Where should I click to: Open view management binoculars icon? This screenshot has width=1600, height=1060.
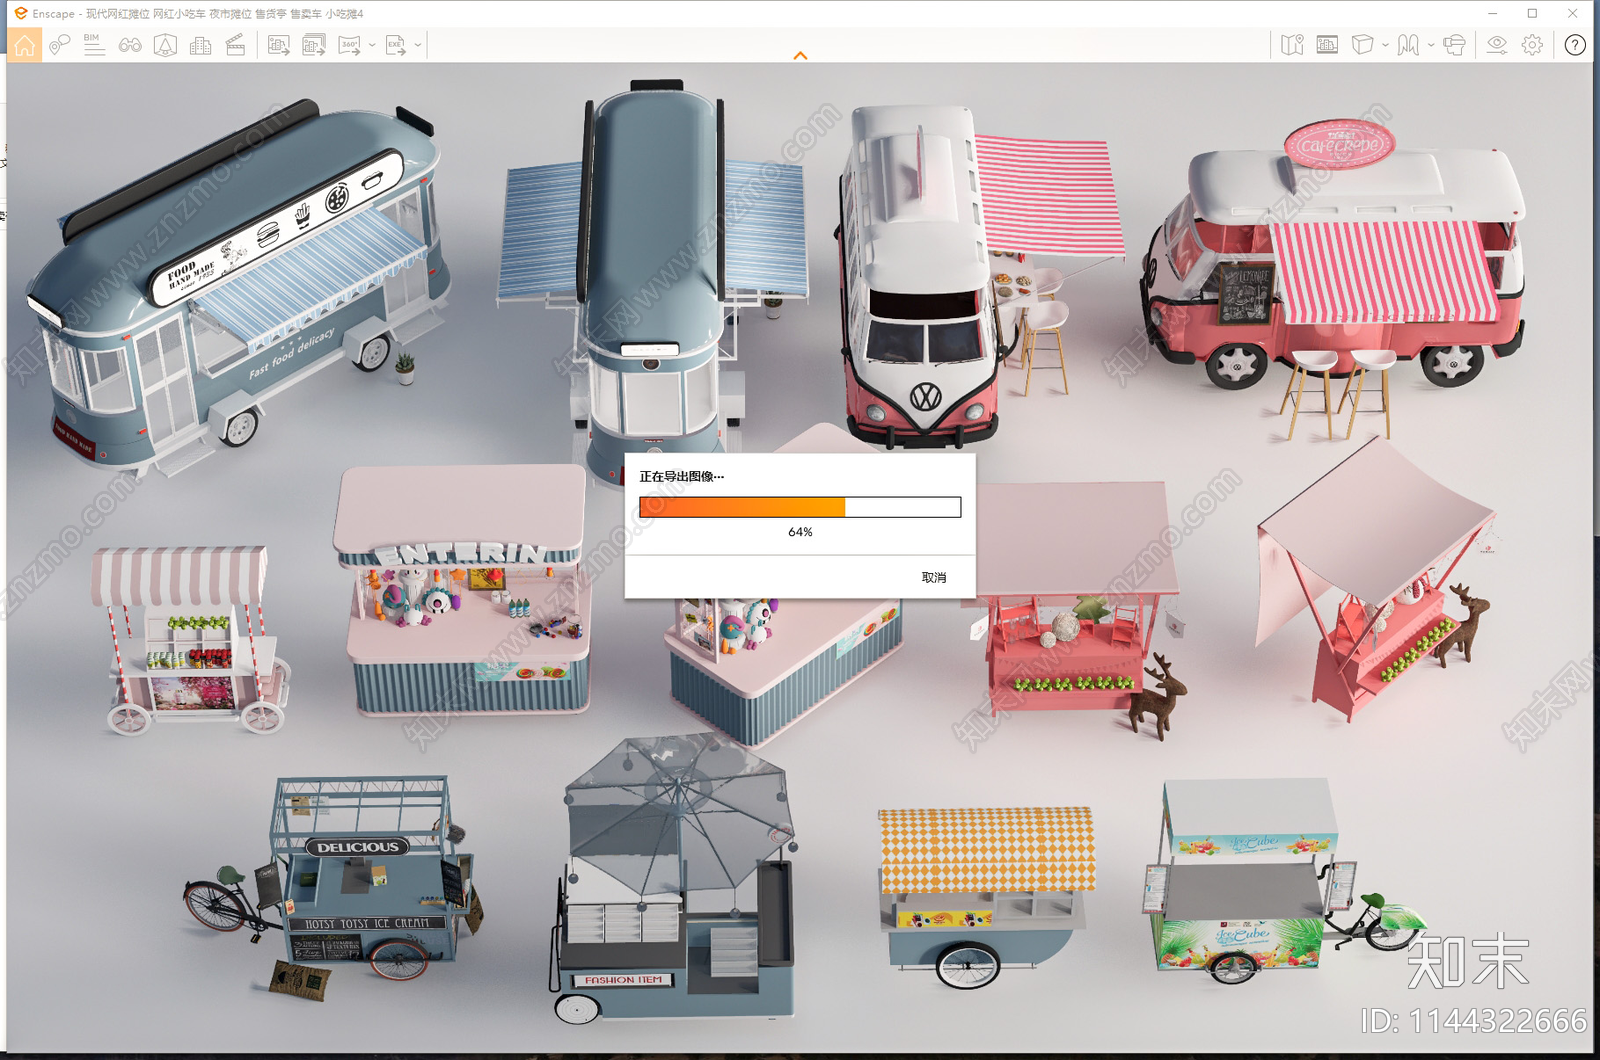pyautogui.click(x=130, y=45)
